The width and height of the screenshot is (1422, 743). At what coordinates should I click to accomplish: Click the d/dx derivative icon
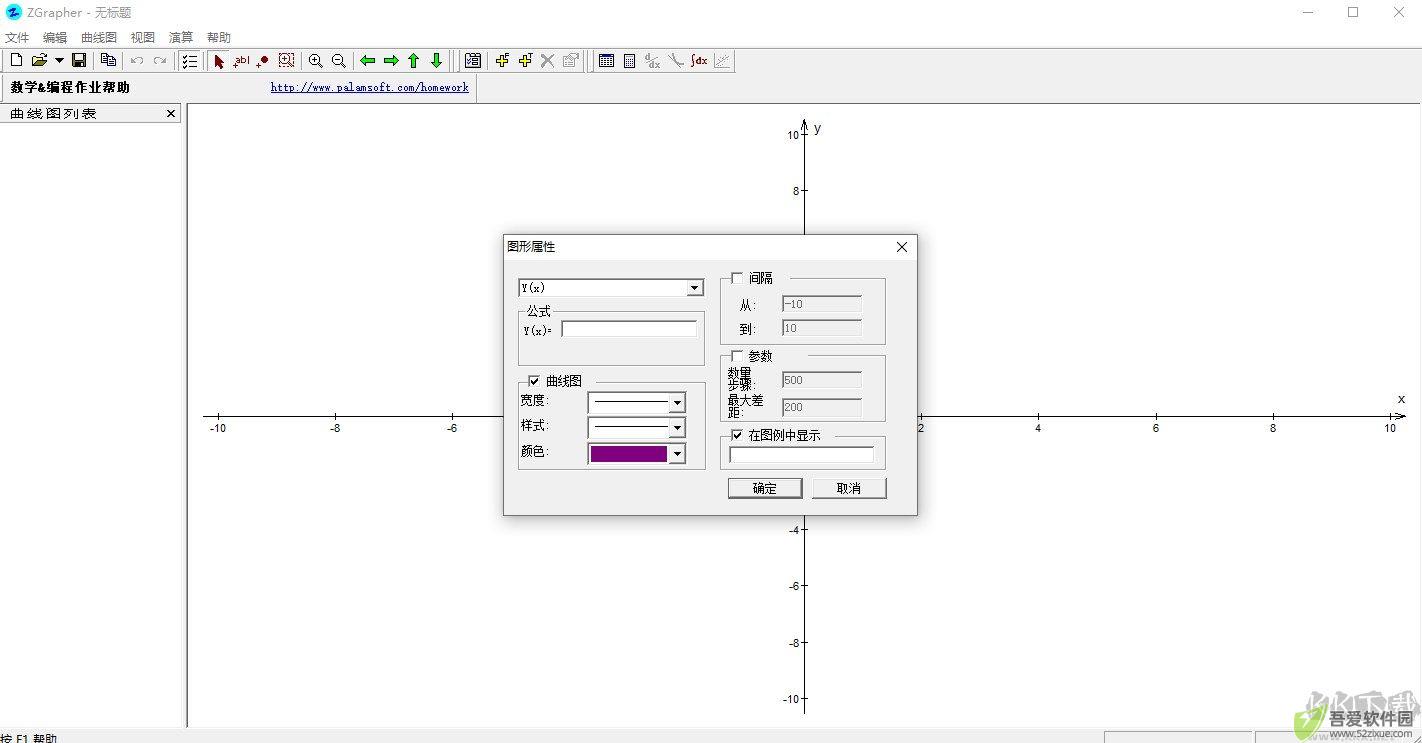coord(653,61)
